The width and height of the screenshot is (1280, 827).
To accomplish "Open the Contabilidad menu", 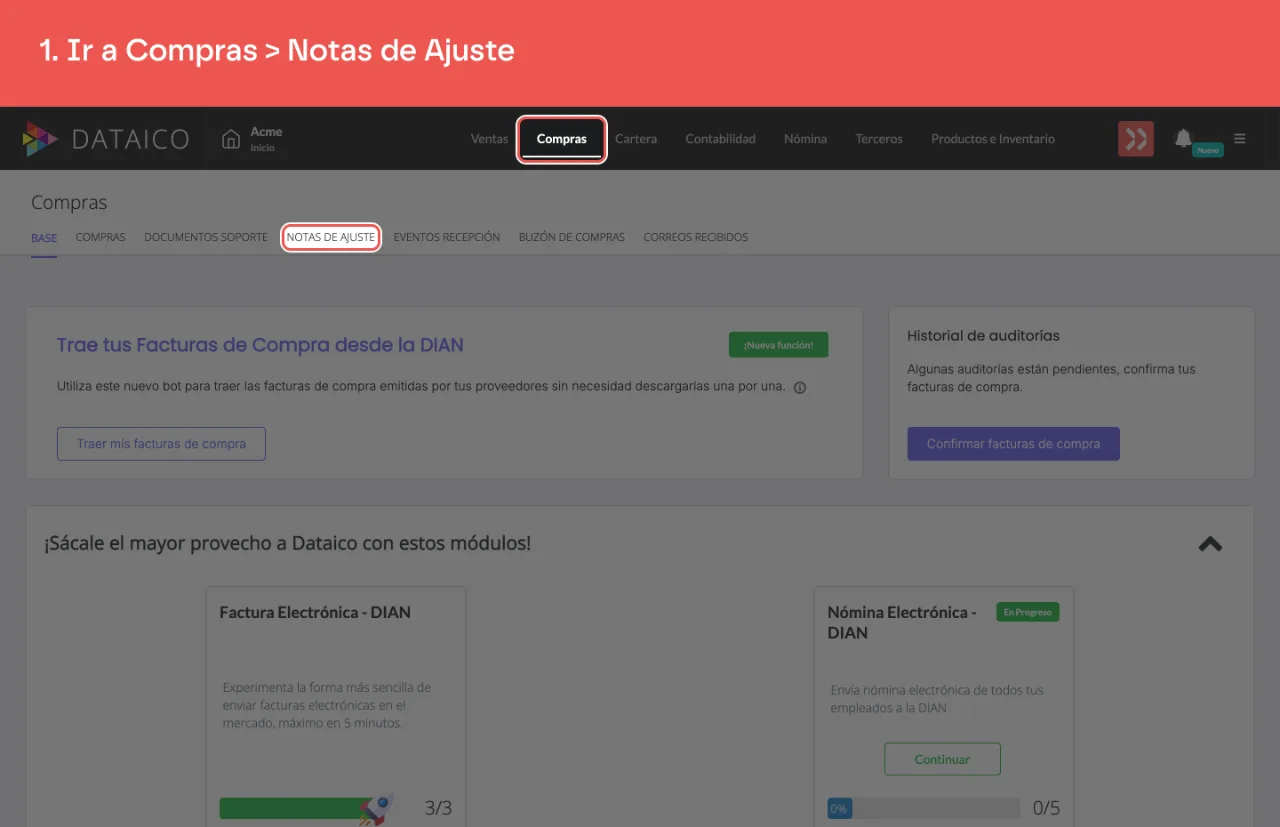I will (x=720, y=139).
